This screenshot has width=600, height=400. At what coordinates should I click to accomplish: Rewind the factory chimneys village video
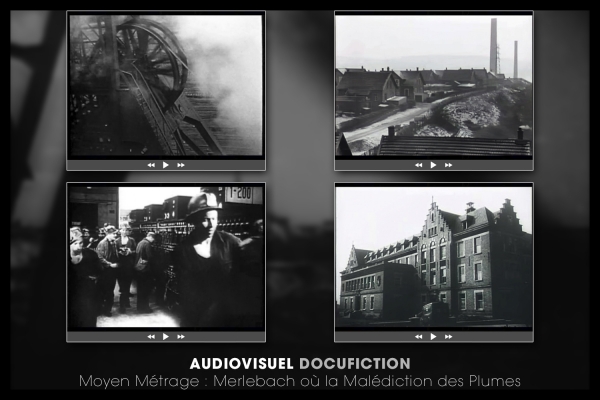point(418,165)
